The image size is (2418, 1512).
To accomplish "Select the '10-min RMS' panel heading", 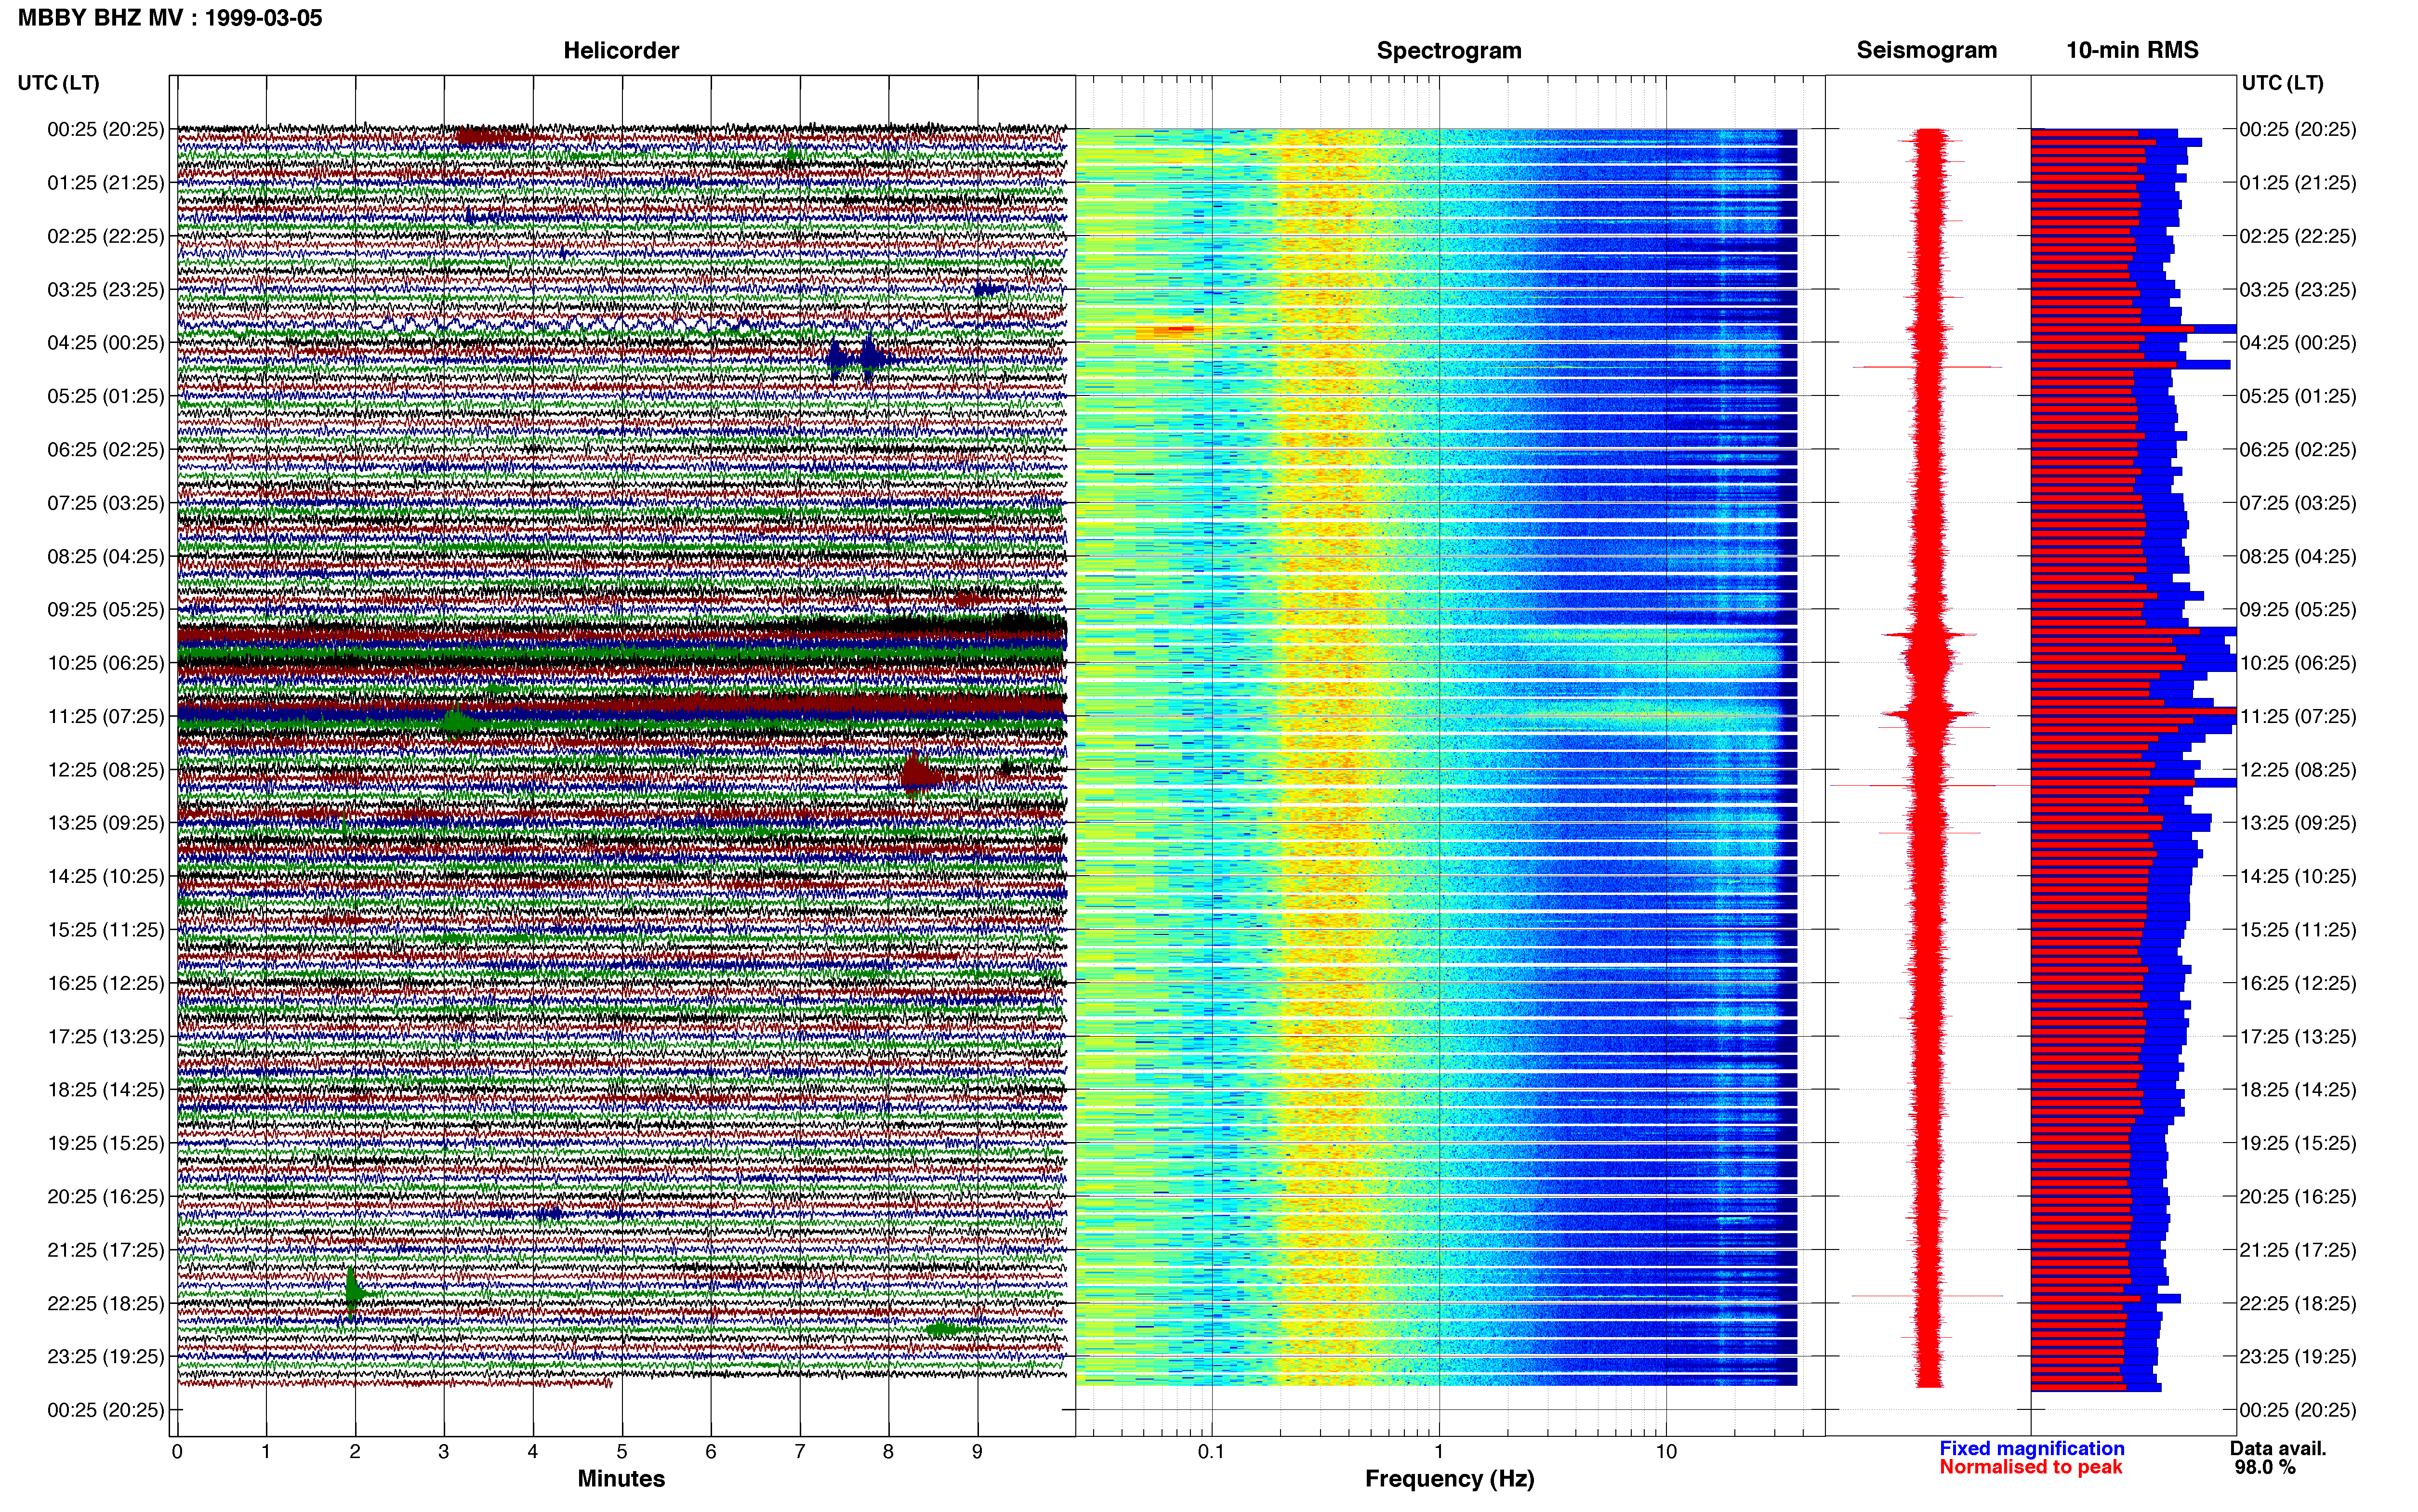I will [x=2132, y=51].
